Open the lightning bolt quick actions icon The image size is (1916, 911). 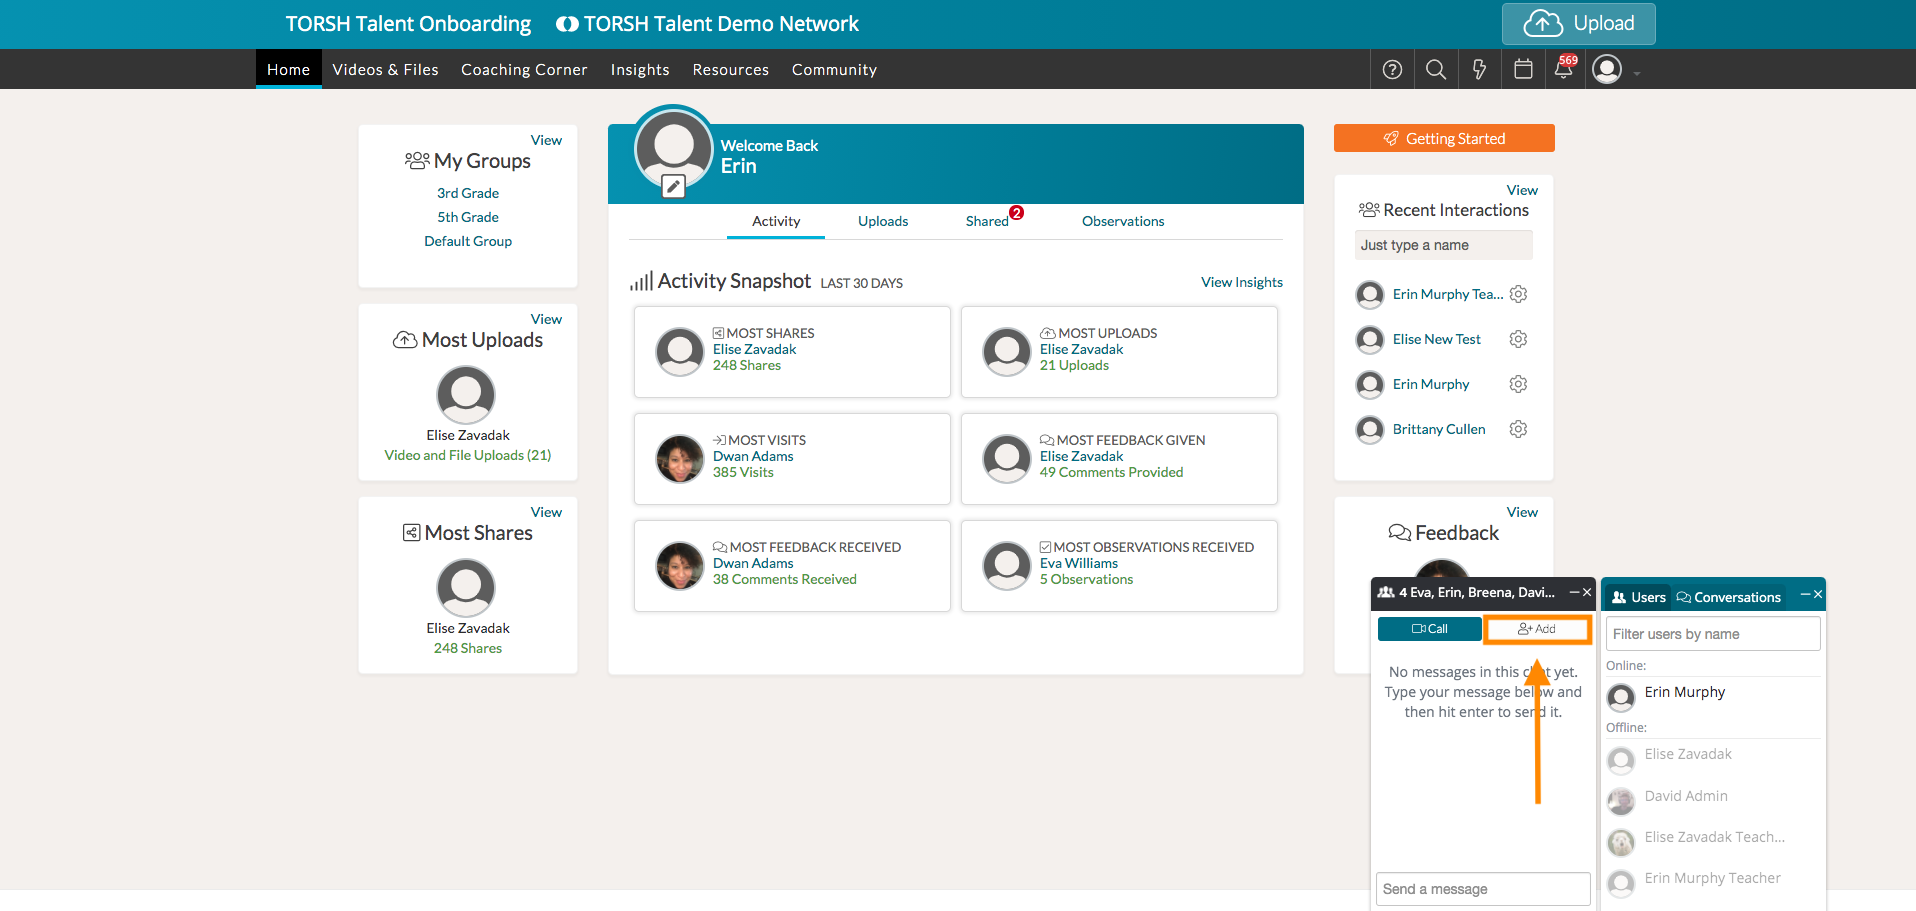point(1479,70)
